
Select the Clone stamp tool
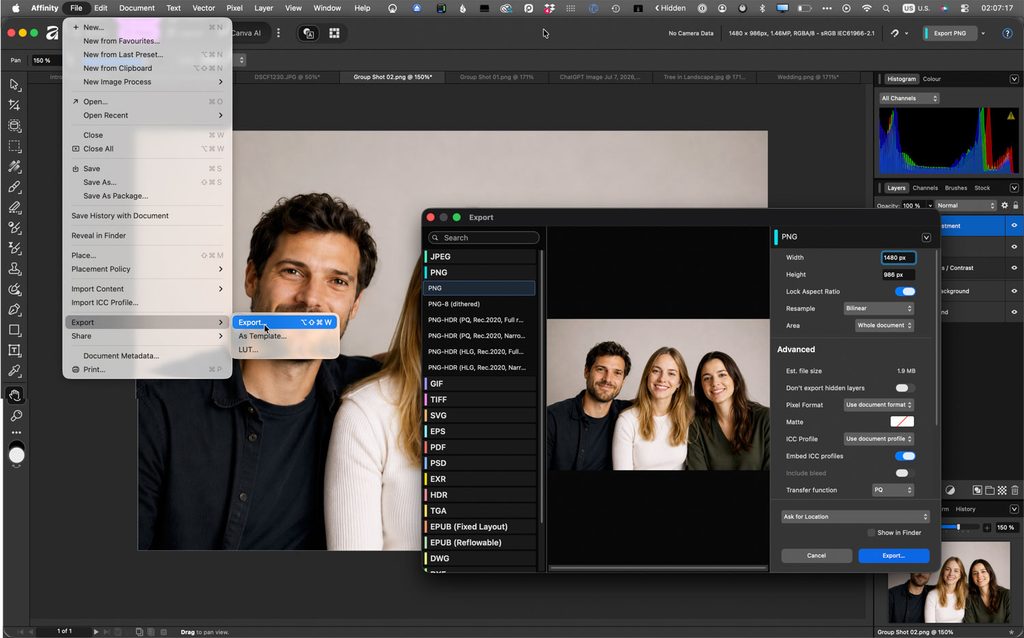click(x=14, y=268)
